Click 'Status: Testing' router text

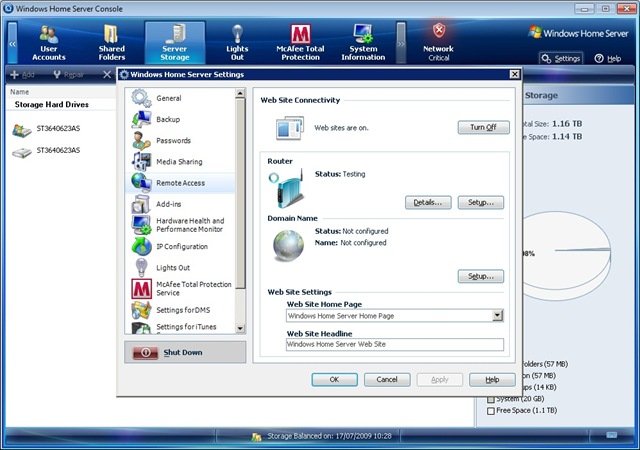(x=340, y=174)
